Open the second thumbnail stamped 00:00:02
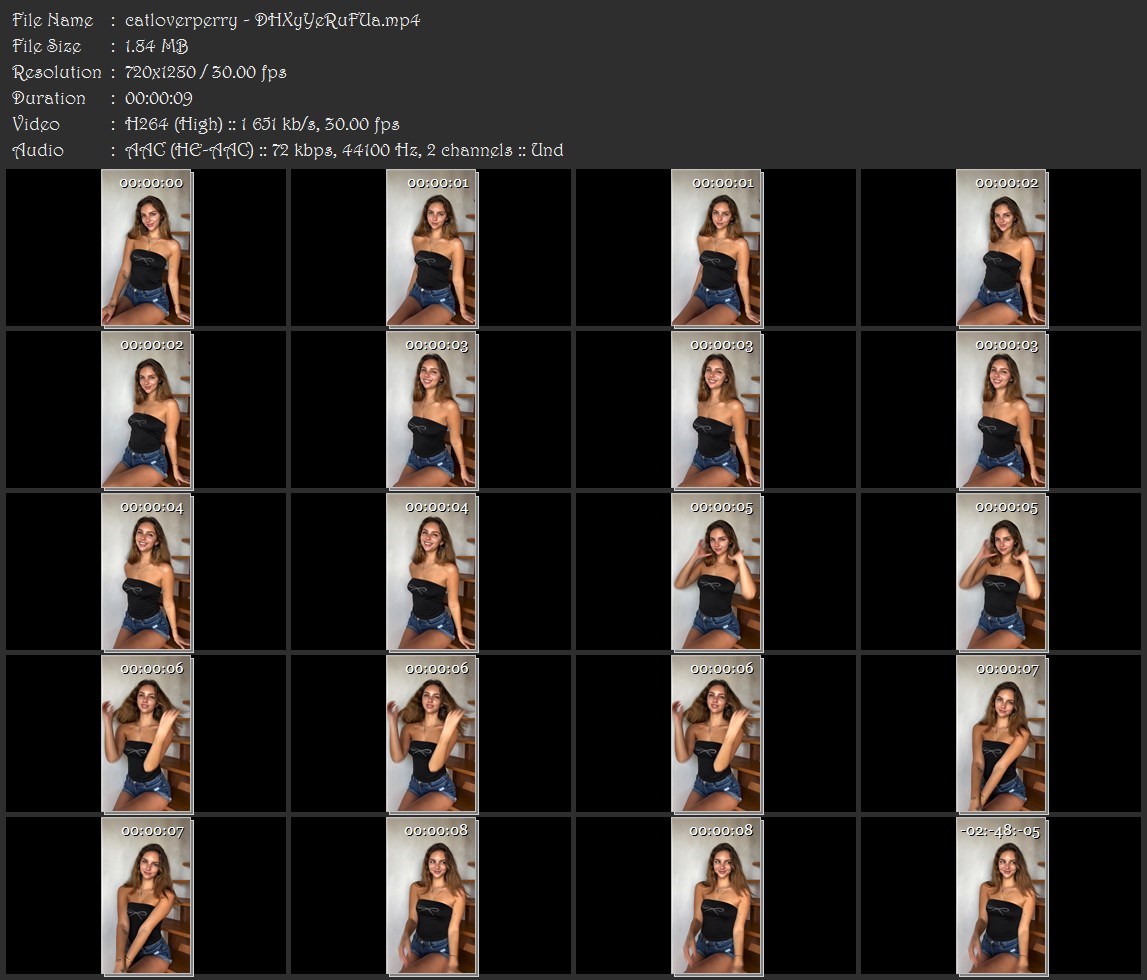Image resolution: width=1147 pixels, height=980 pixels. click(146, 410)
